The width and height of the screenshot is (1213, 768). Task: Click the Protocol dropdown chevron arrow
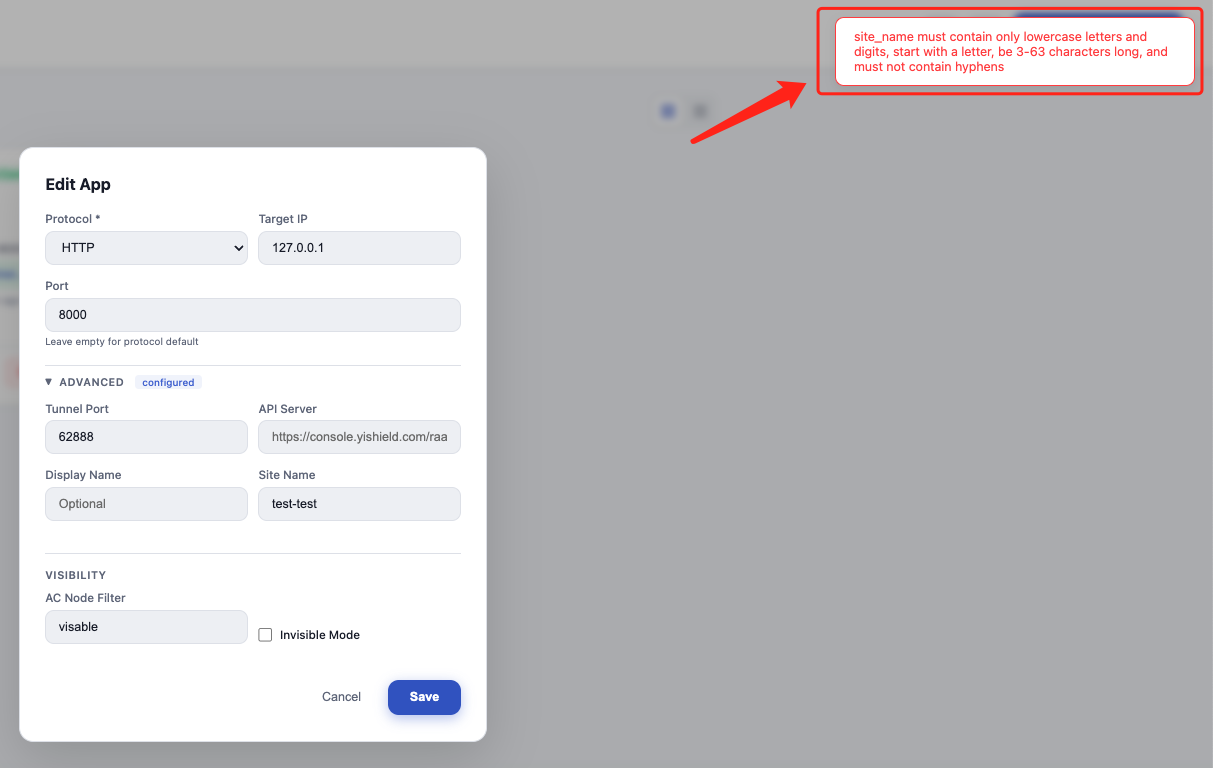coord(238,248)
